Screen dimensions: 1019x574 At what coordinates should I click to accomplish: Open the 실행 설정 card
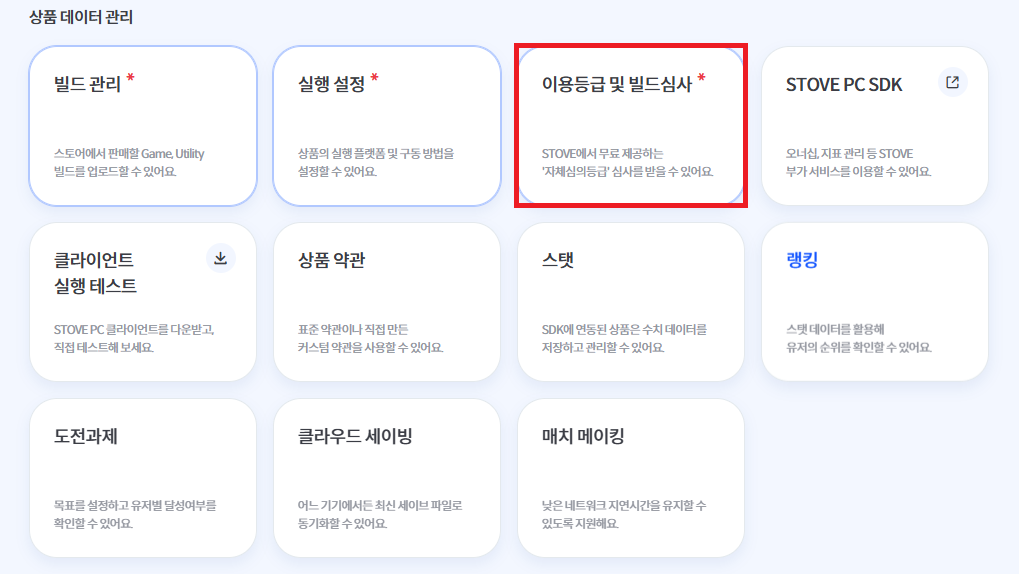click(x=387, y=126)
